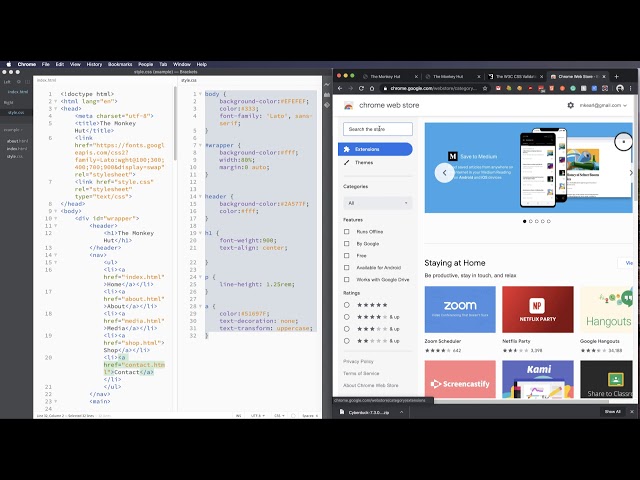Check Works with Google Drive checkbox
Screen dimensions: 640x480
347,280
